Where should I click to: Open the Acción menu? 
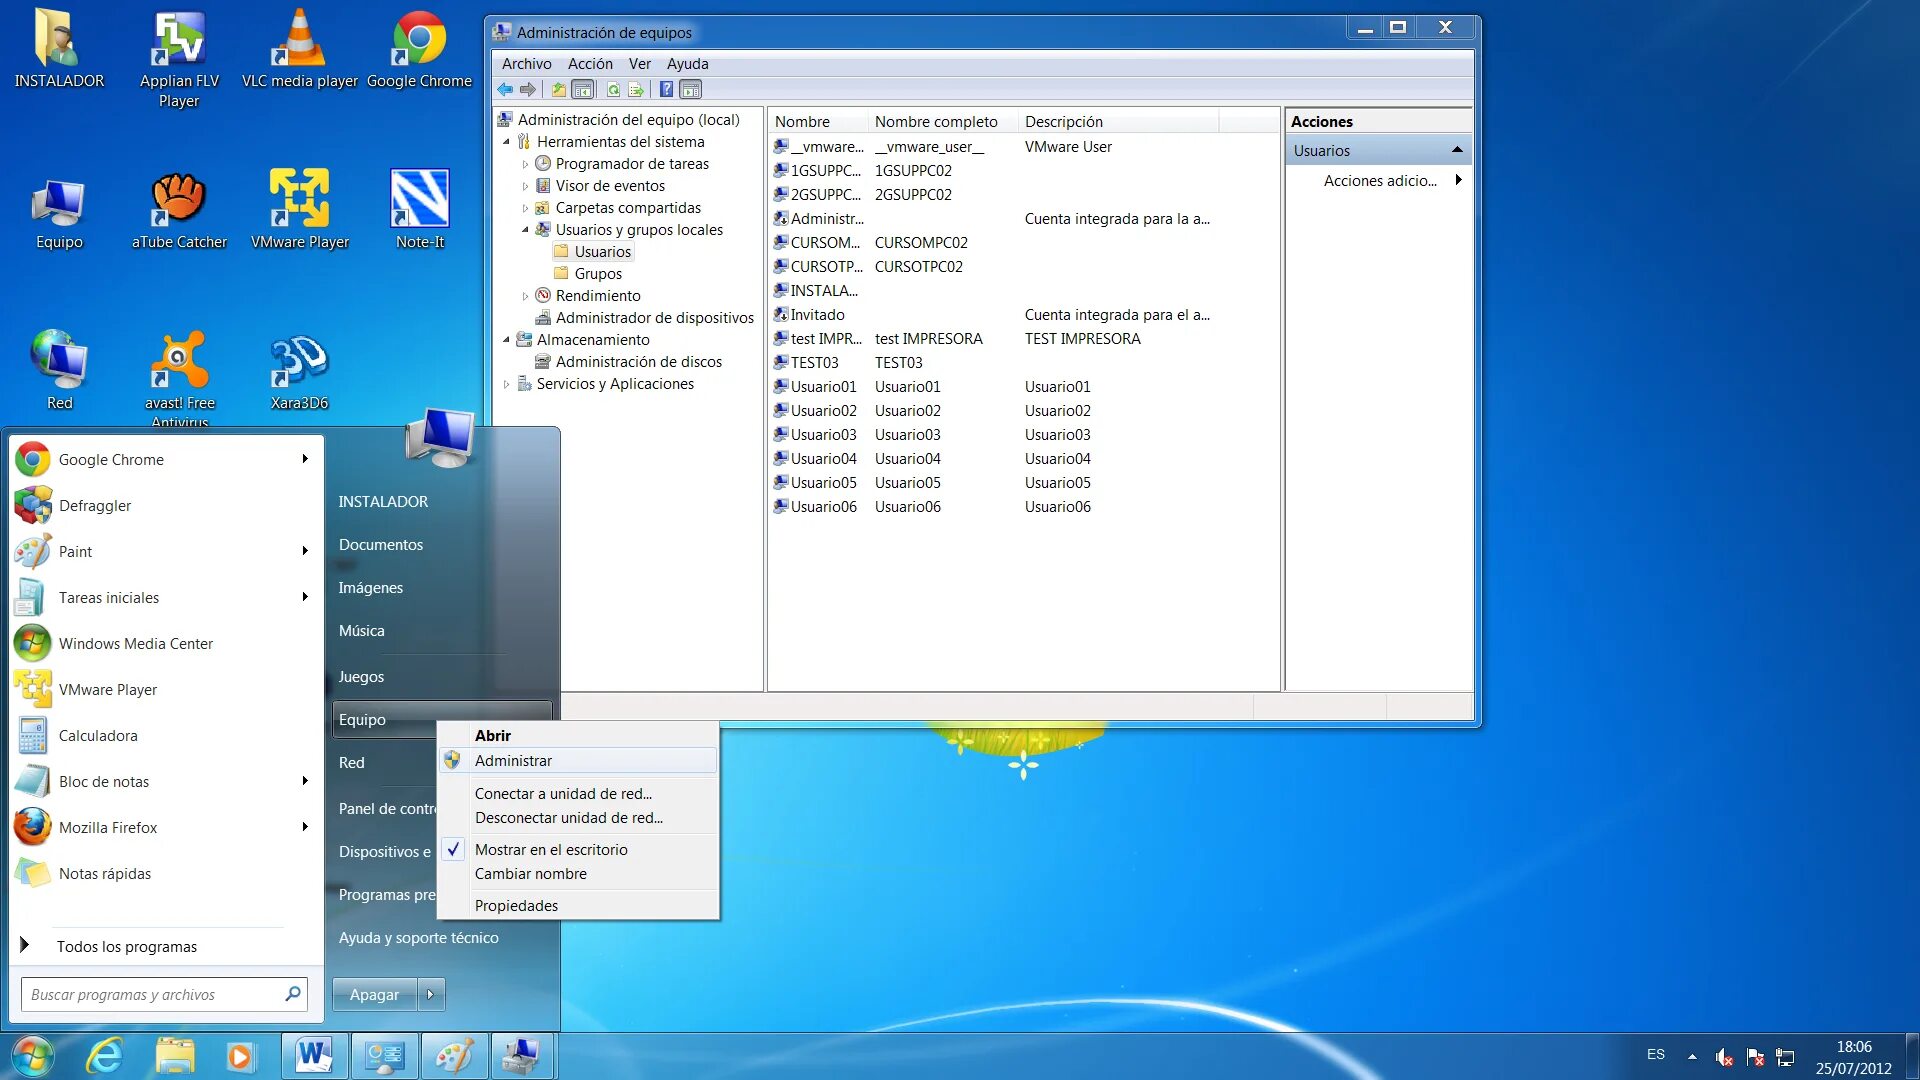[x=590, y=64]
